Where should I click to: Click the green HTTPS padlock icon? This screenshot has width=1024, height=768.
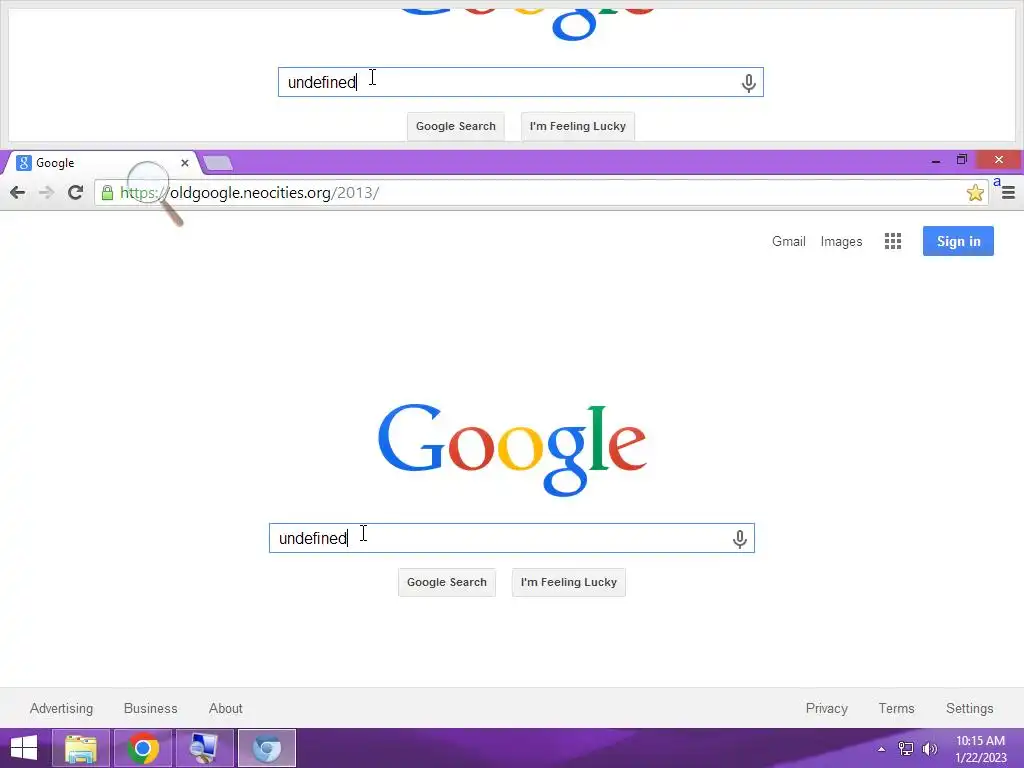[x=108, y=193]
